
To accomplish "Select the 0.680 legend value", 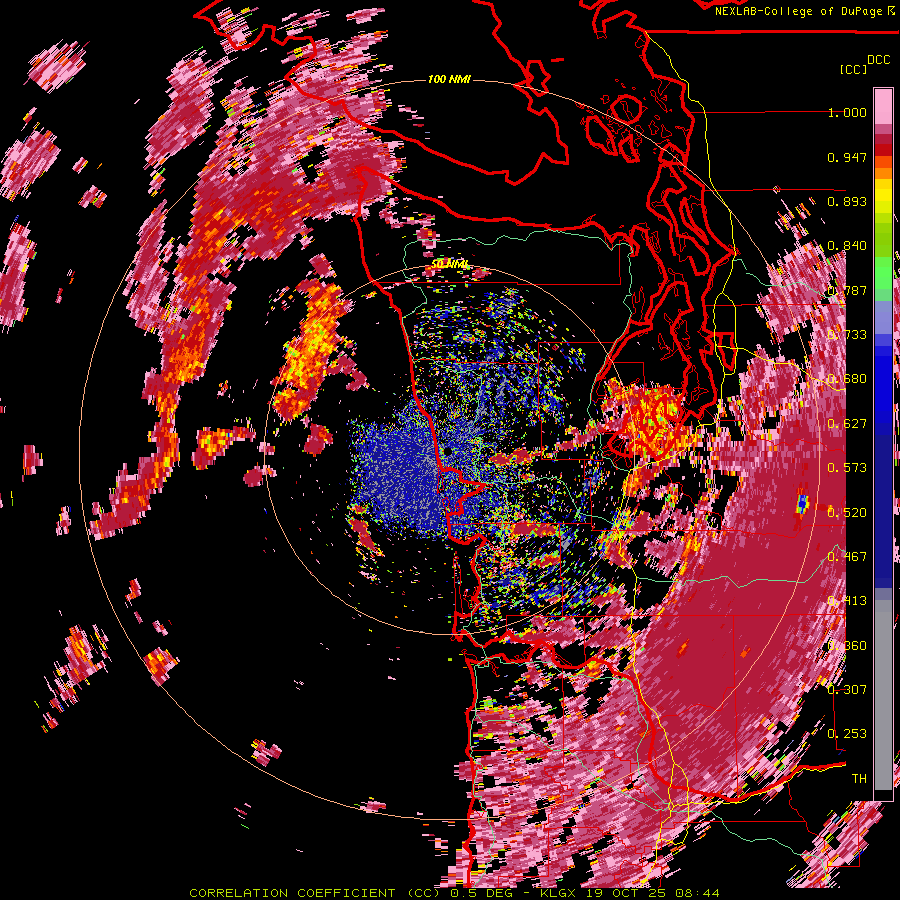I will click(x=847, y=379).
